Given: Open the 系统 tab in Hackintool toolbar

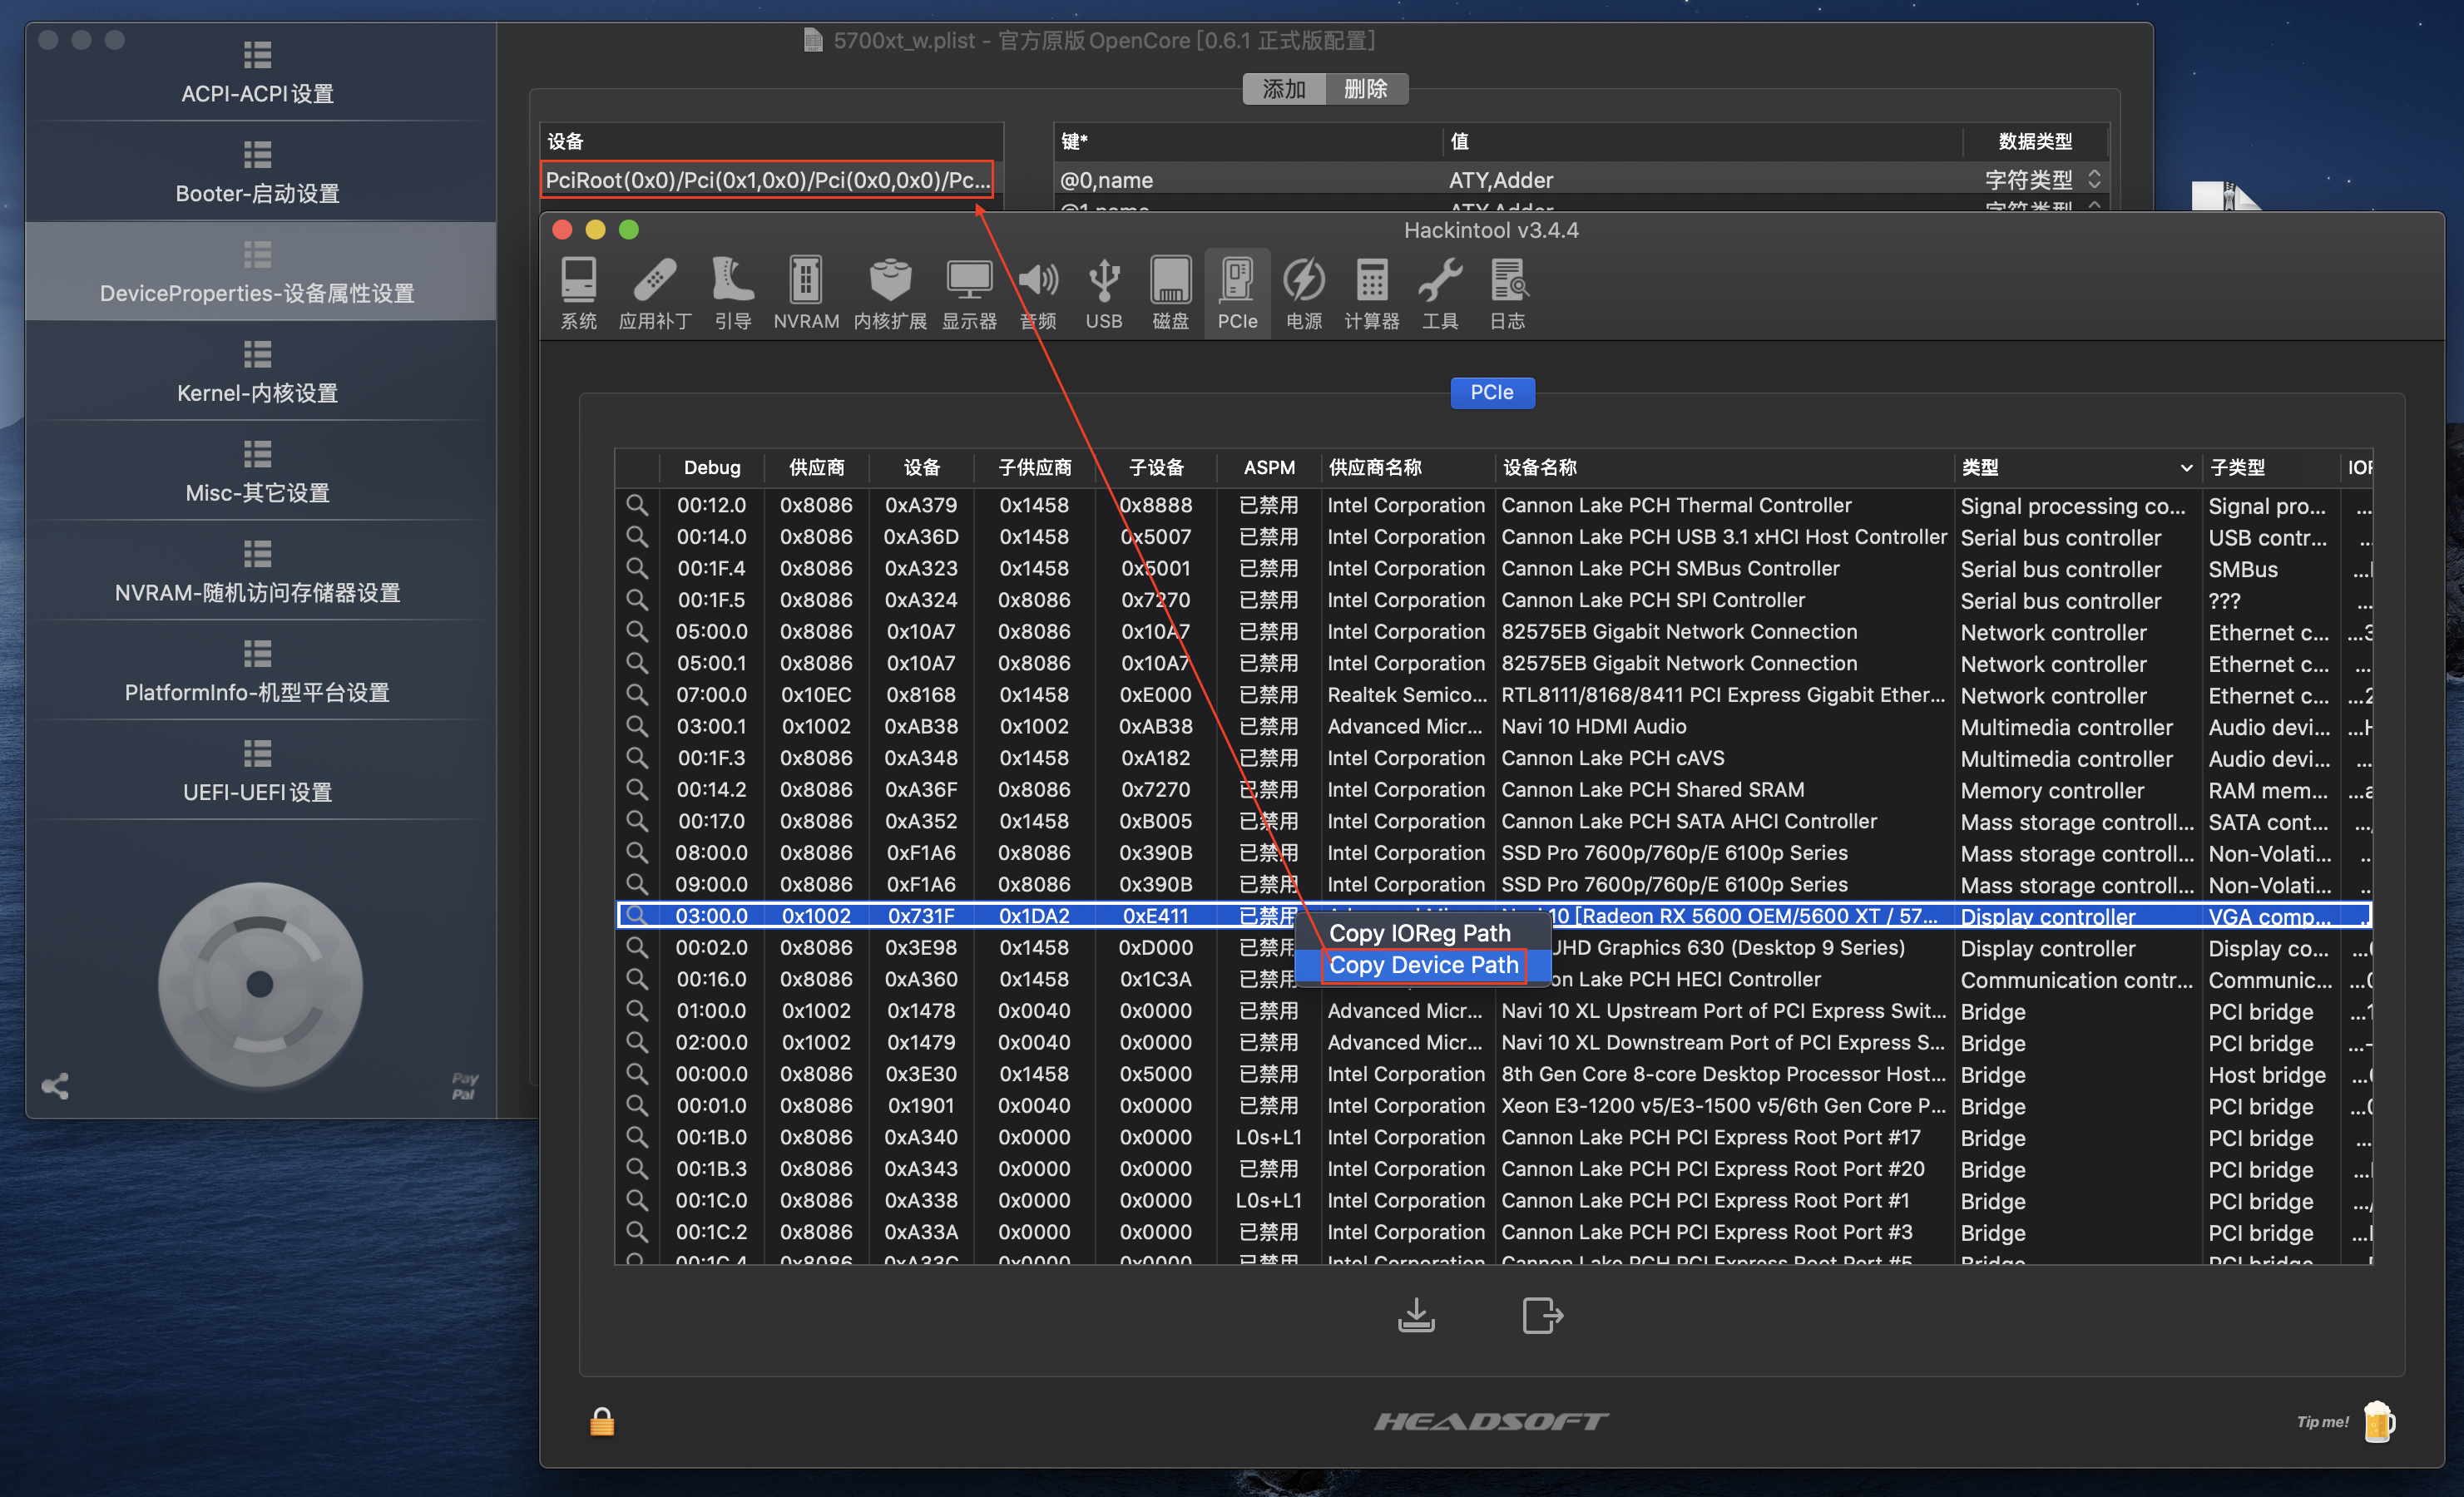Looking at the screenshot, I should point(578,293).
